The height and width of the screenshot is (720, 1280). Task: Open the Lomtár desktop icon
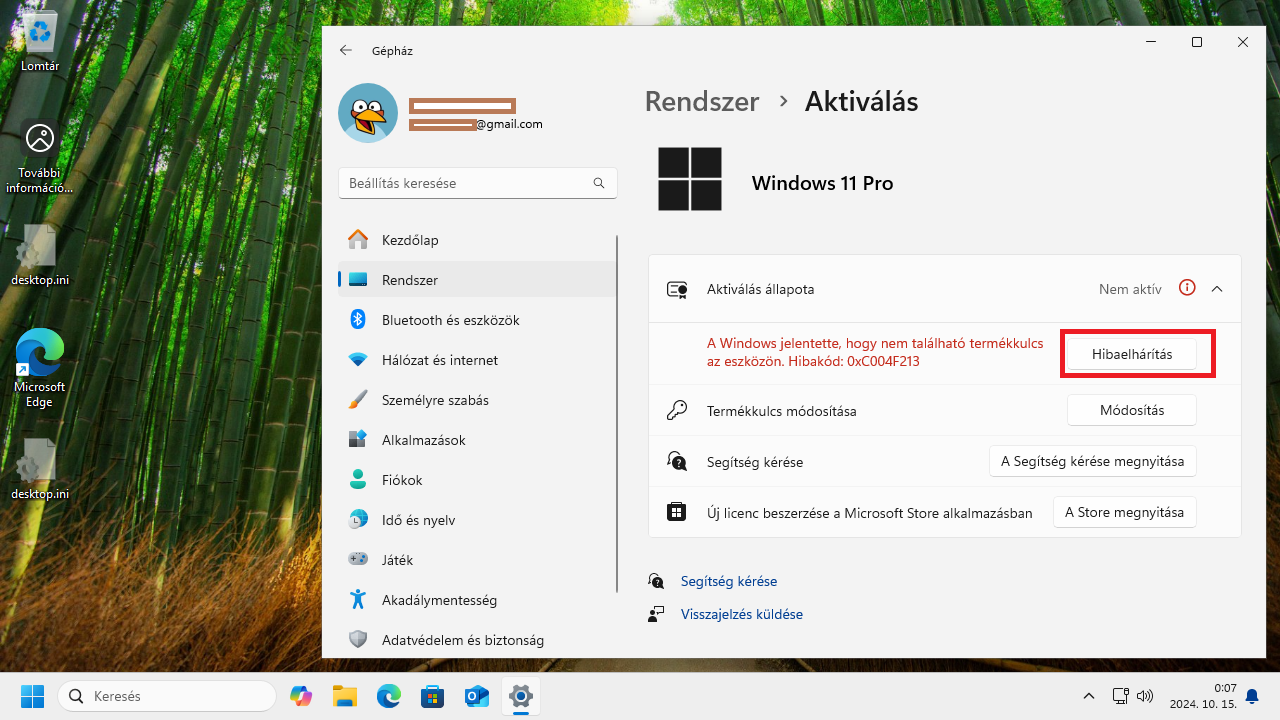click(x=40, y=42)
